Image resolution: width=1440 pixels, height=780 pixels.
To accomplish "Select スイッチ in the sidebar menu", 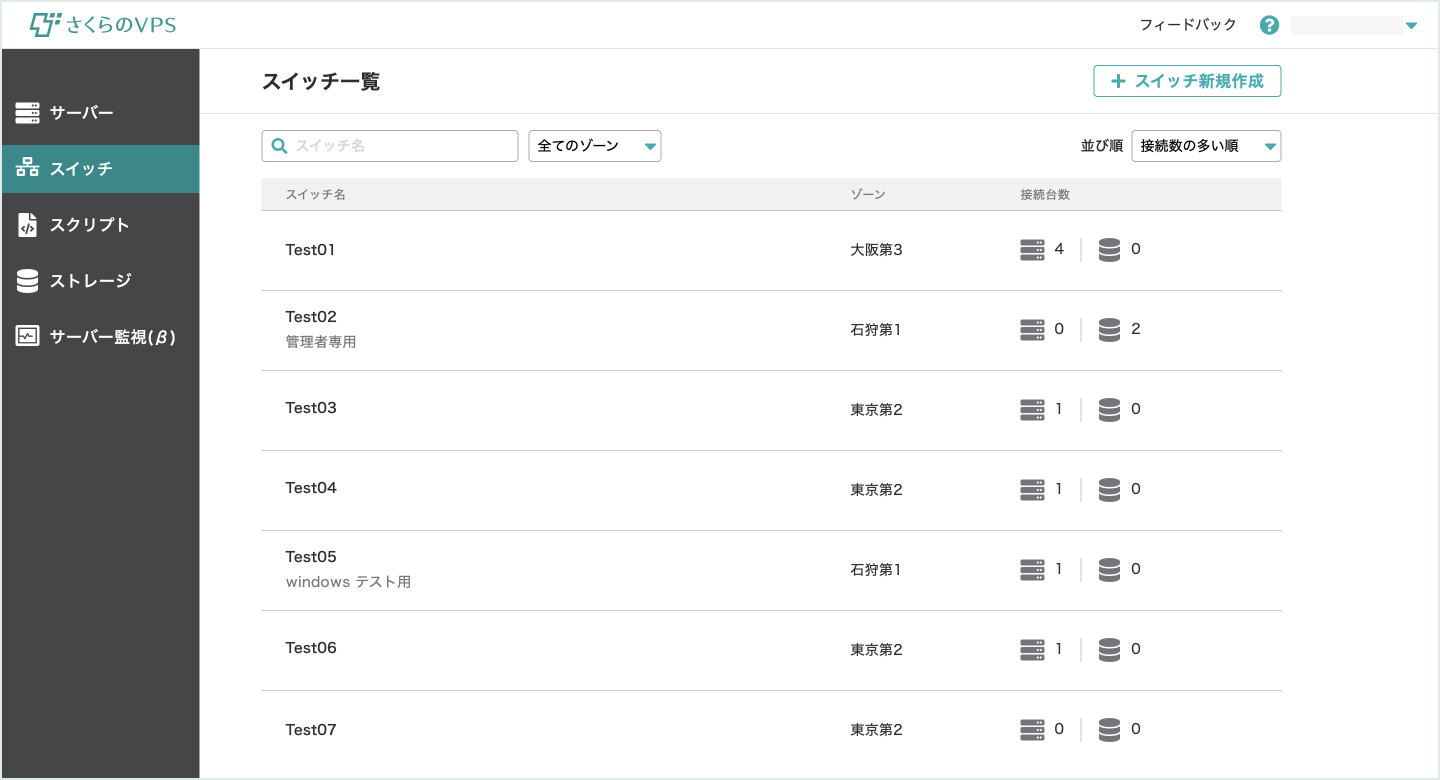I will 100,169.
